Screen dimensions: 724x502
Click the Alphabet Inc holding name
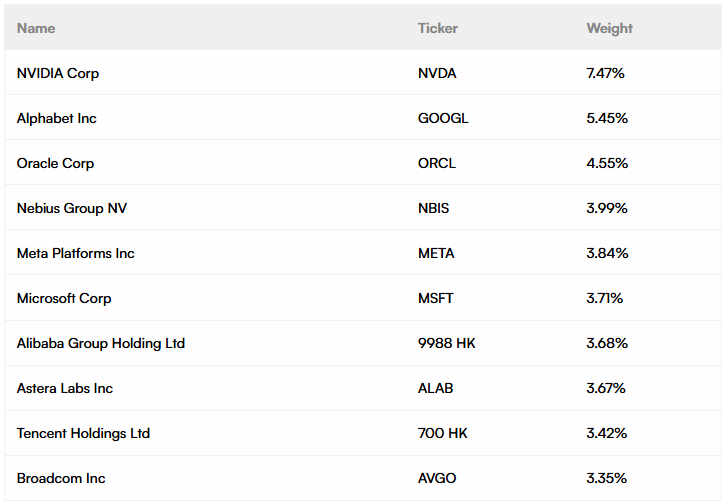[57, 118]
